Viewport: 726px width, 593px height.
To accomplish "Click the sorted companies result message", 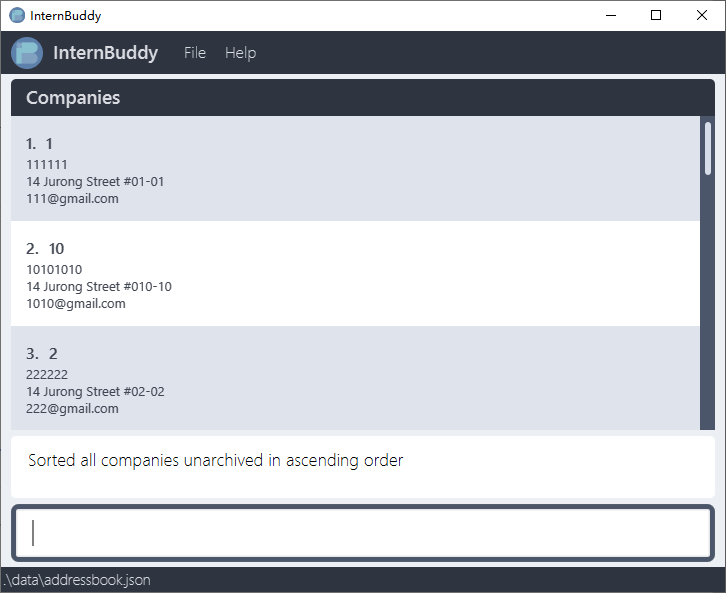I will pyautogui.click(x=215, y=460).
